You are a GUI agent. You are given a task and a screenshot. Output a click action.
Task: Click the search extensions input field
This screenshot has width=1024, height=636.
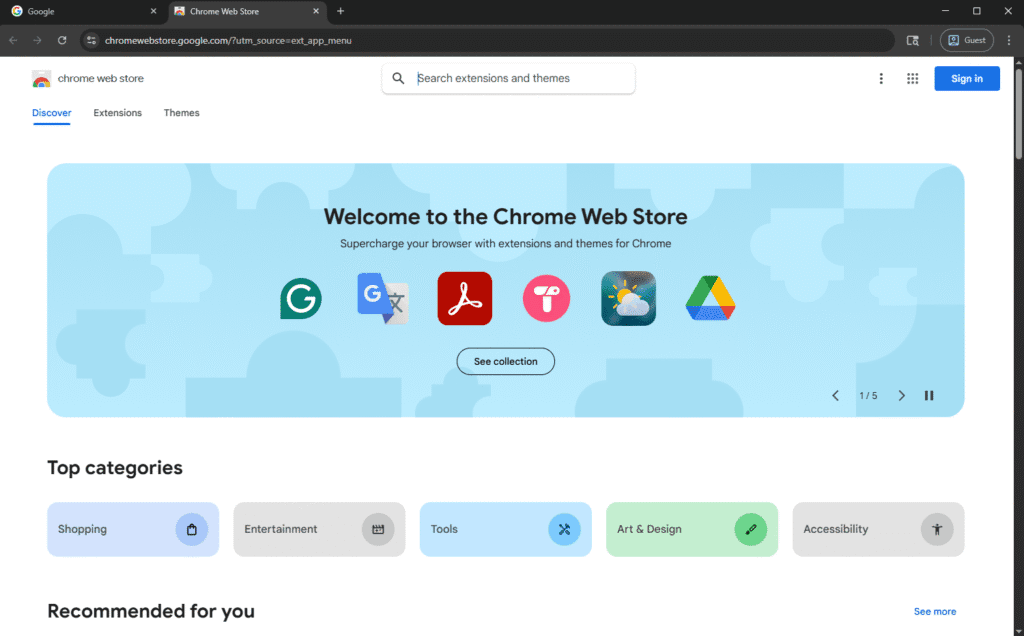[508, 78]
